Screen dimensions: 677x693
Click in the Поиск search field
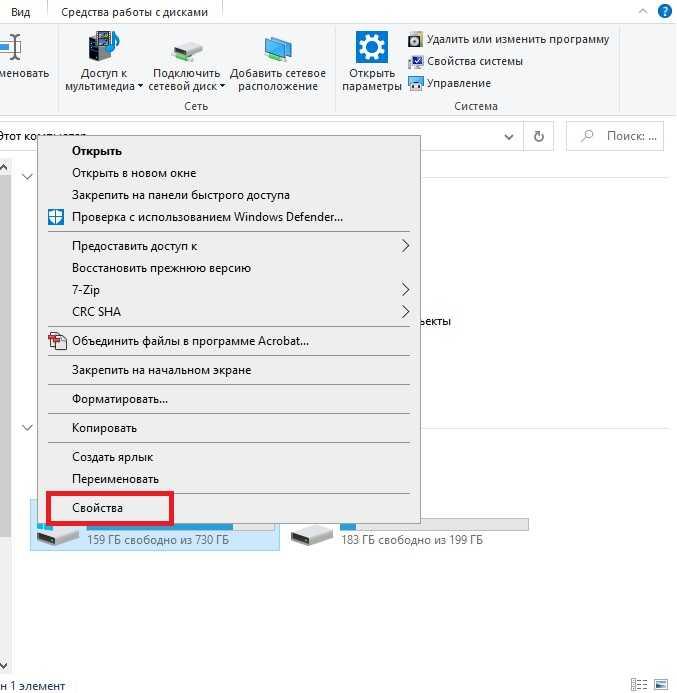tap(615, 136)
